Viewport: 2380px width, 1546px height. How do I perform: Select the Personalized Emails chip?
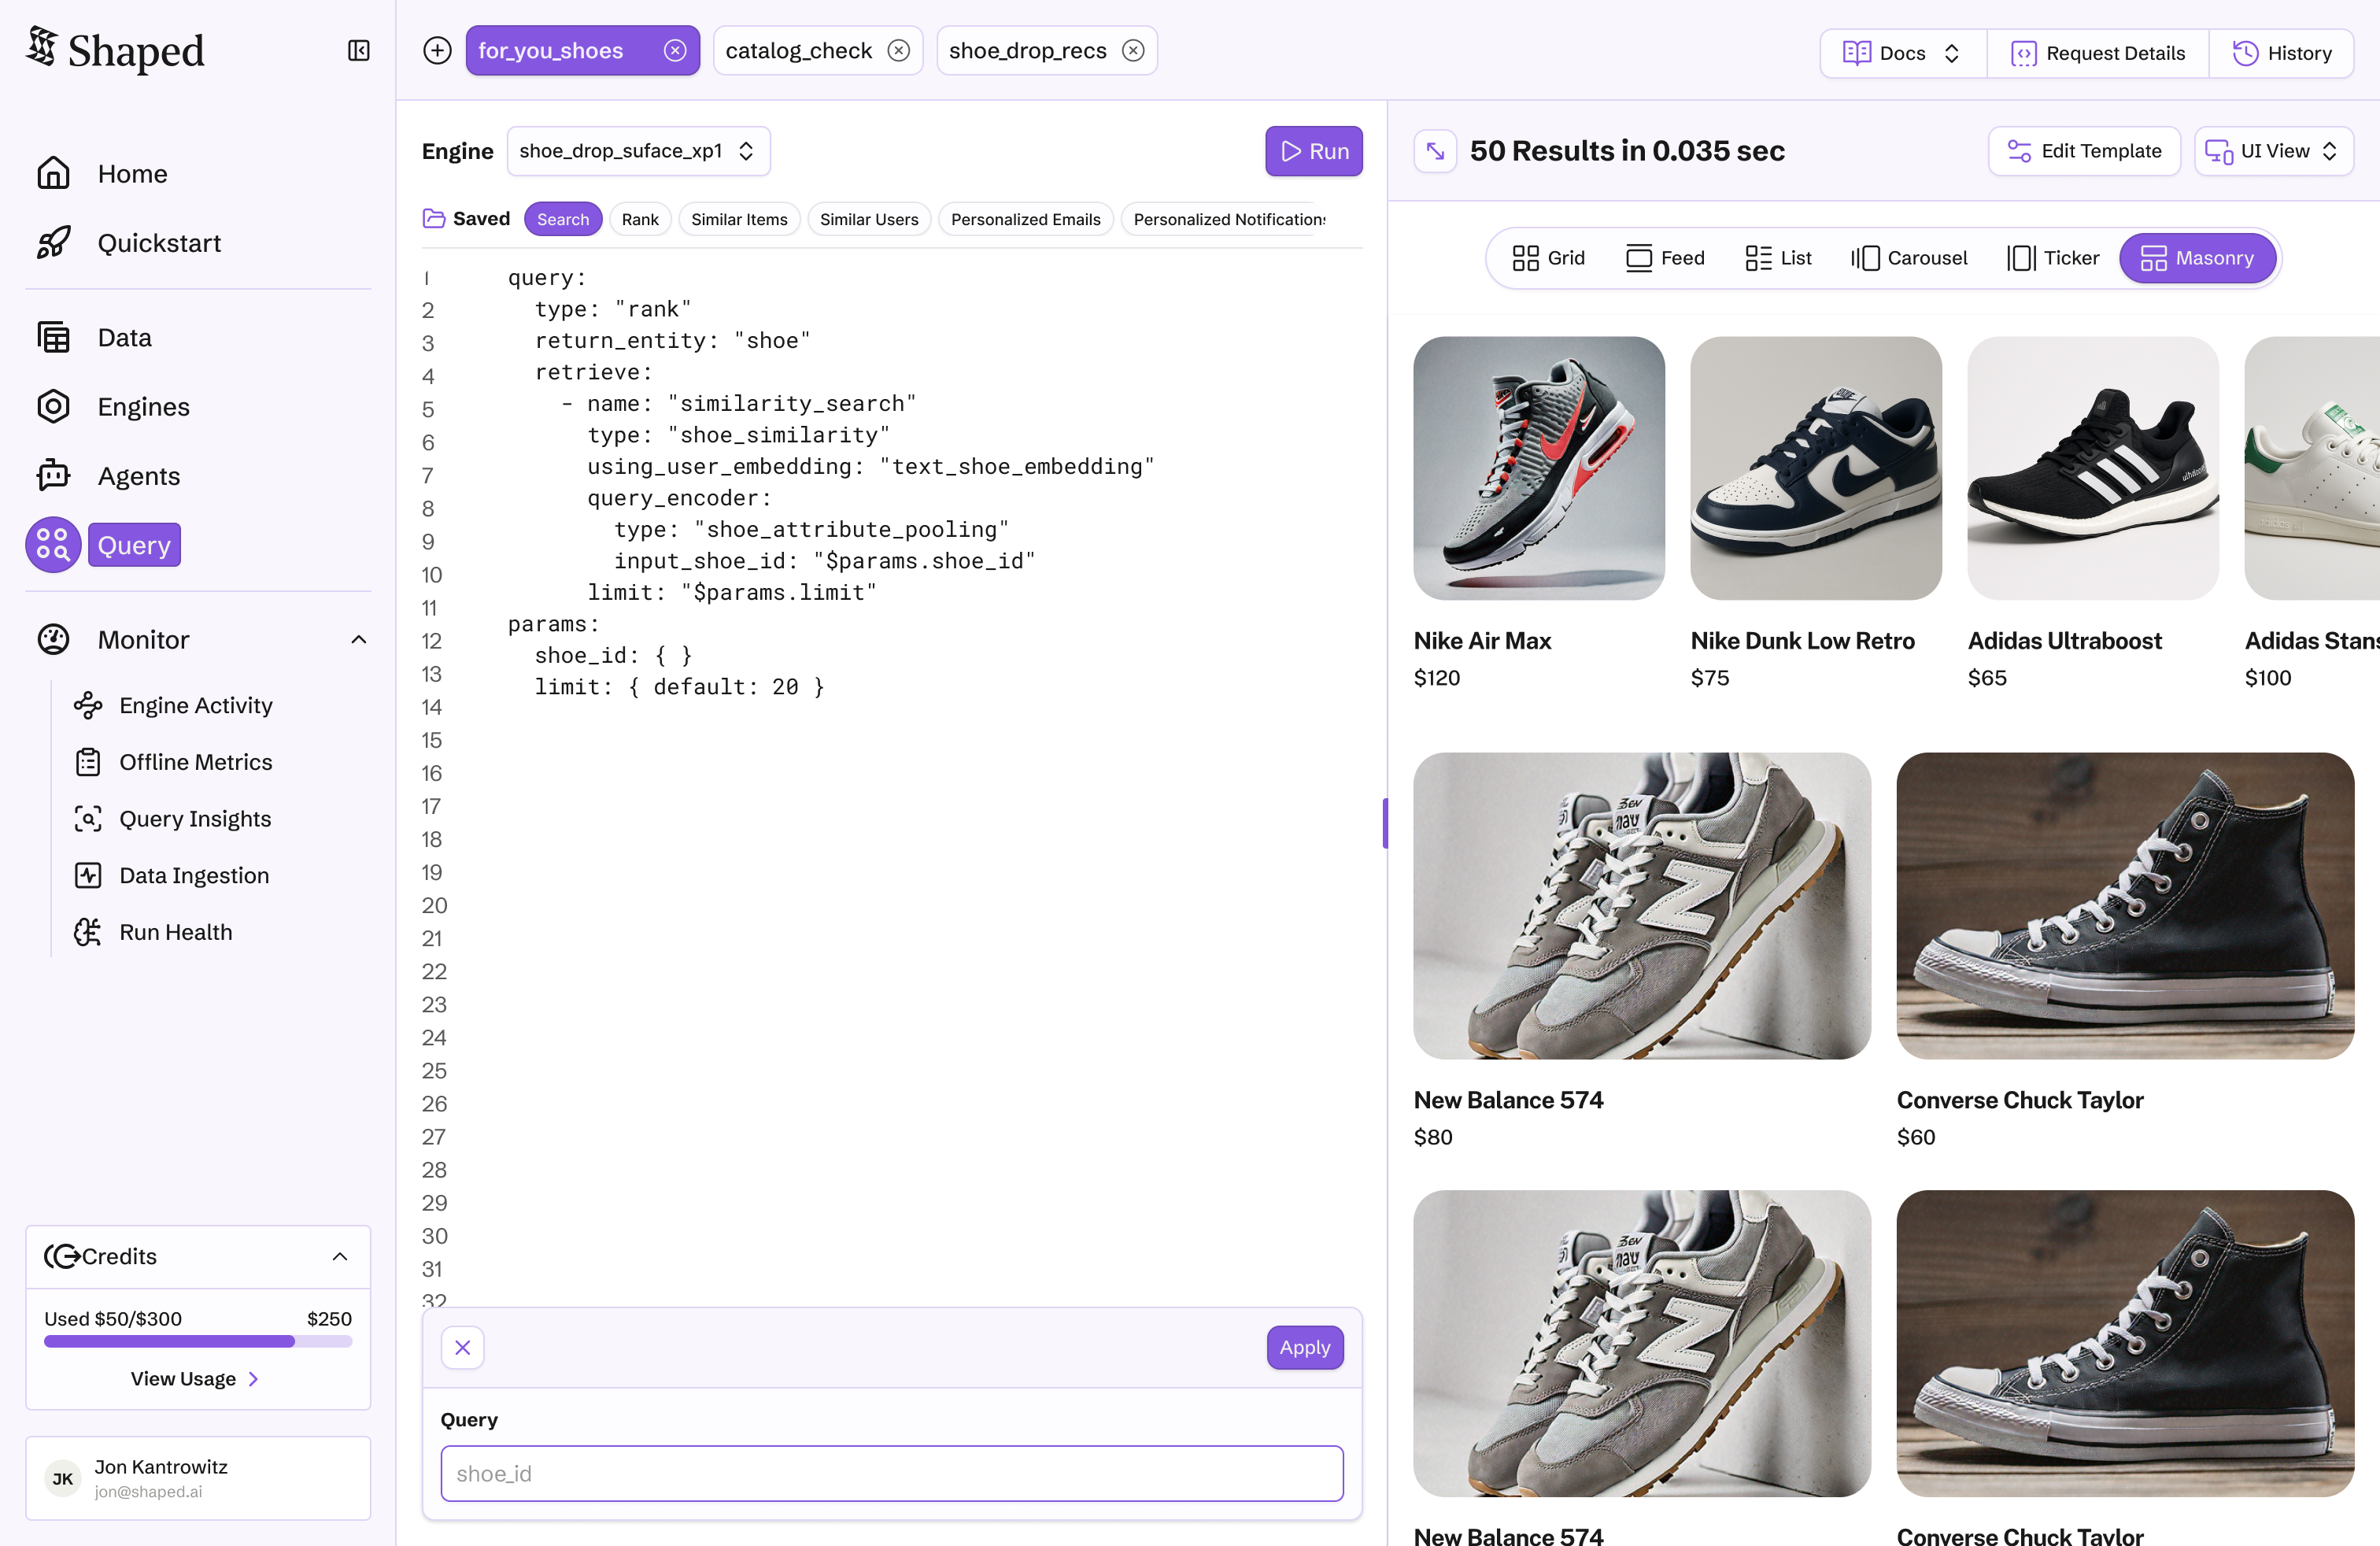(x=1025, y=219)
